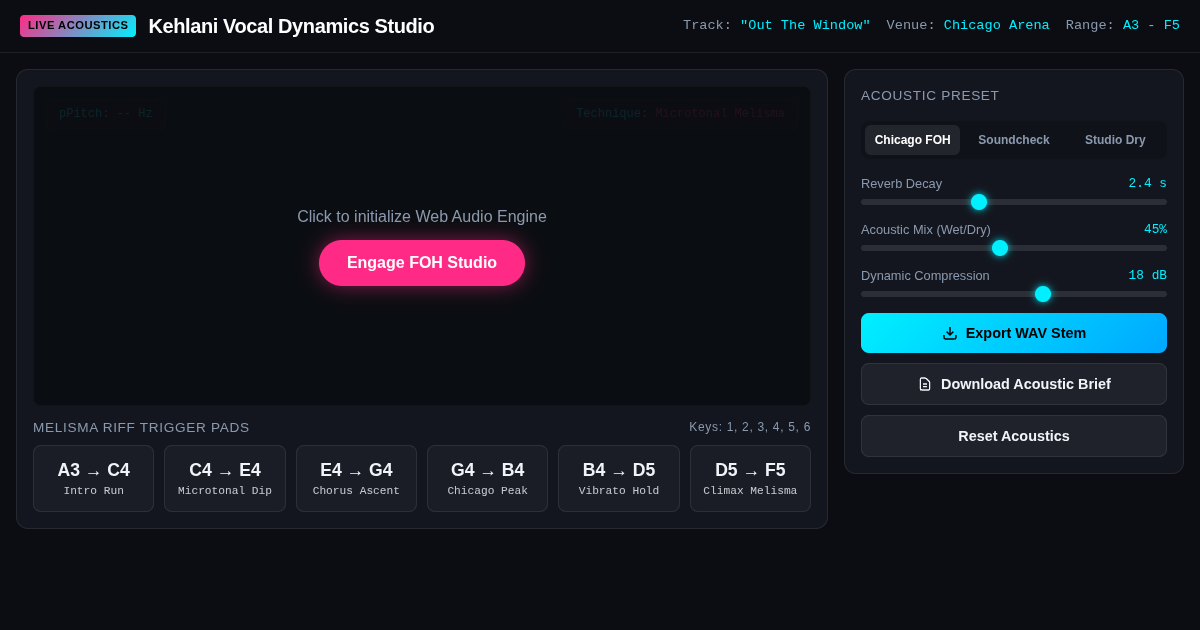Click the document icon on Download Acoustic Brief
The width and height of the screenshot is (1200, 630).
click(925, 384)
